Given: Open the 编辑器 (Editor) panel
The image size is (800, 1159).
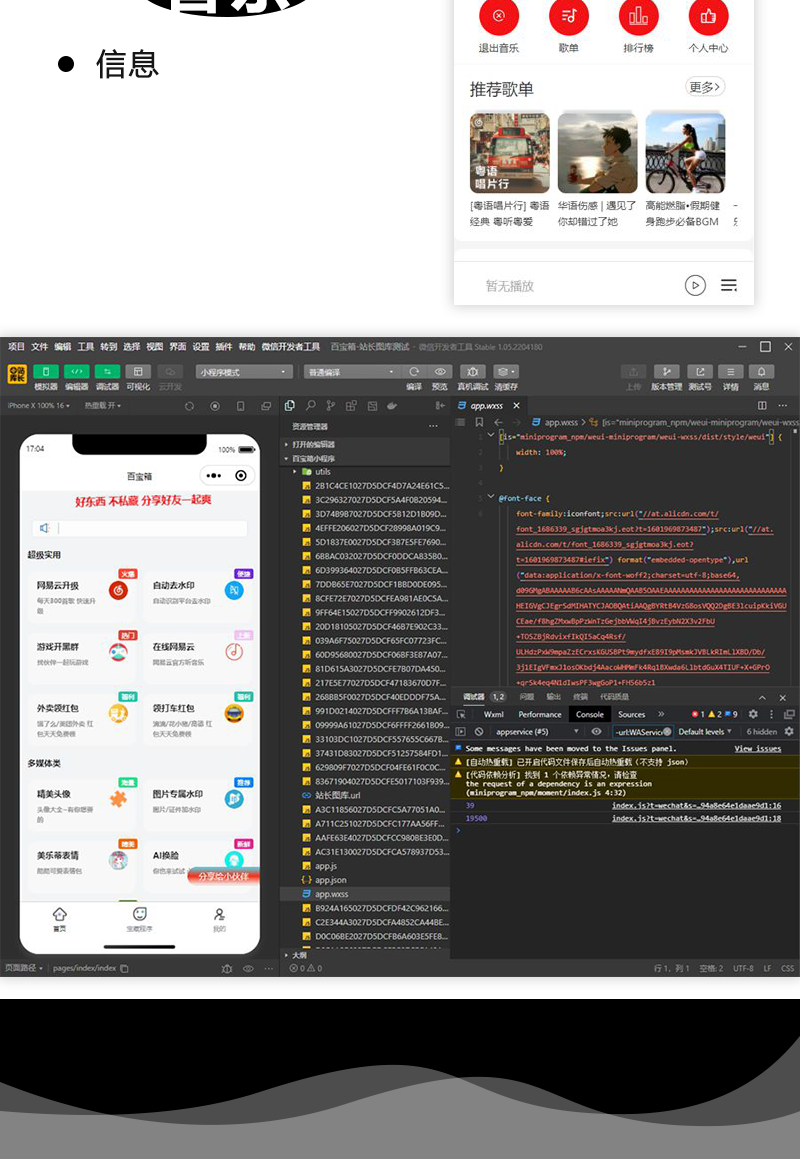Looking at the screenshot, I should click(x=76, y=371).
